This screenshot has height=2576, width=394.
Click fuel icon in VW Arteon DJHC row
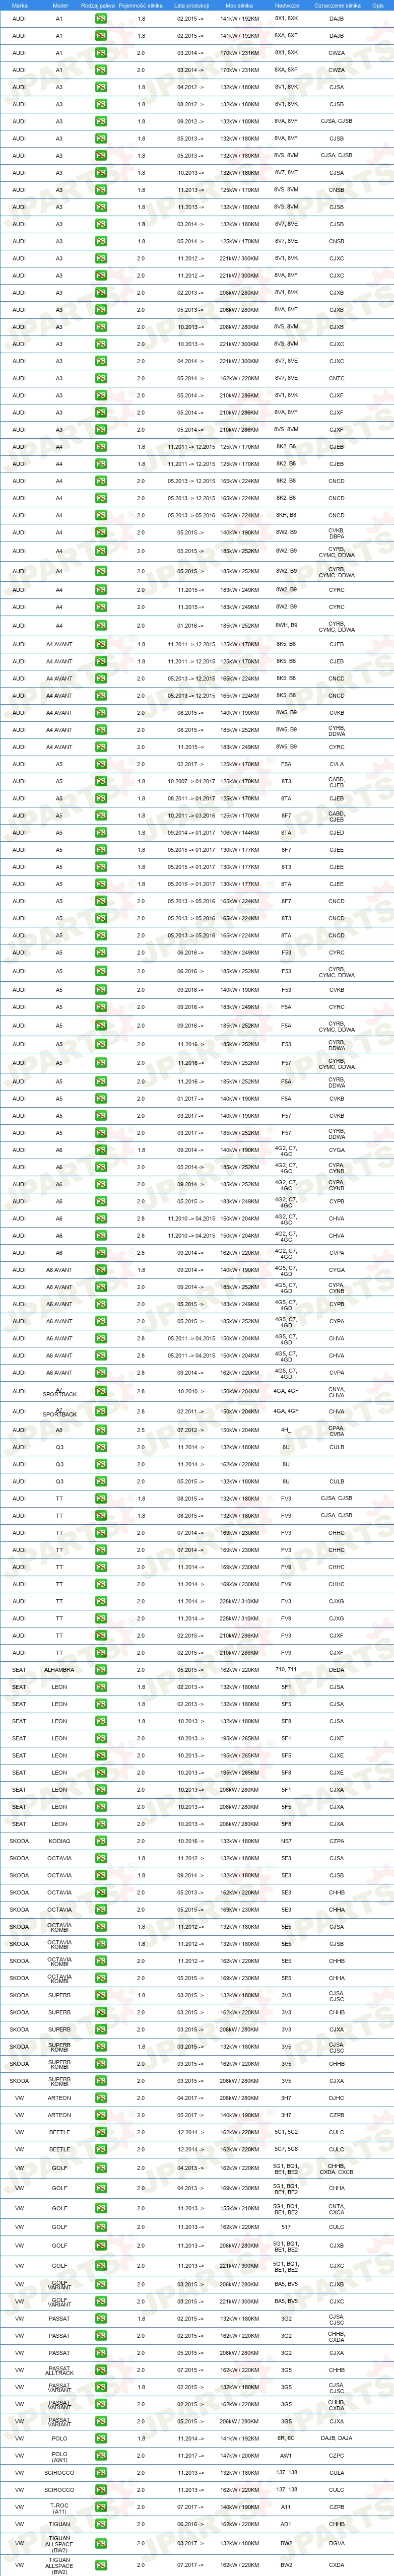click(x=101, y=2098)
